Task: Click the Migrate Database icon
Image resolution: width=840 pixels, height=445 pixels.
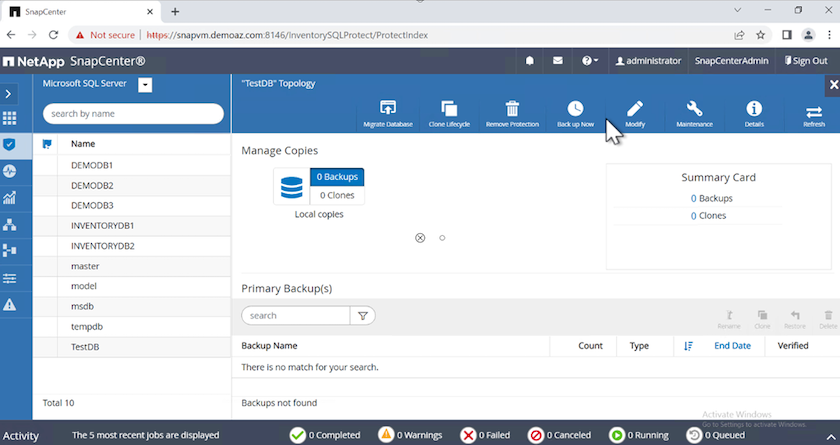Action: coord(387,108)
